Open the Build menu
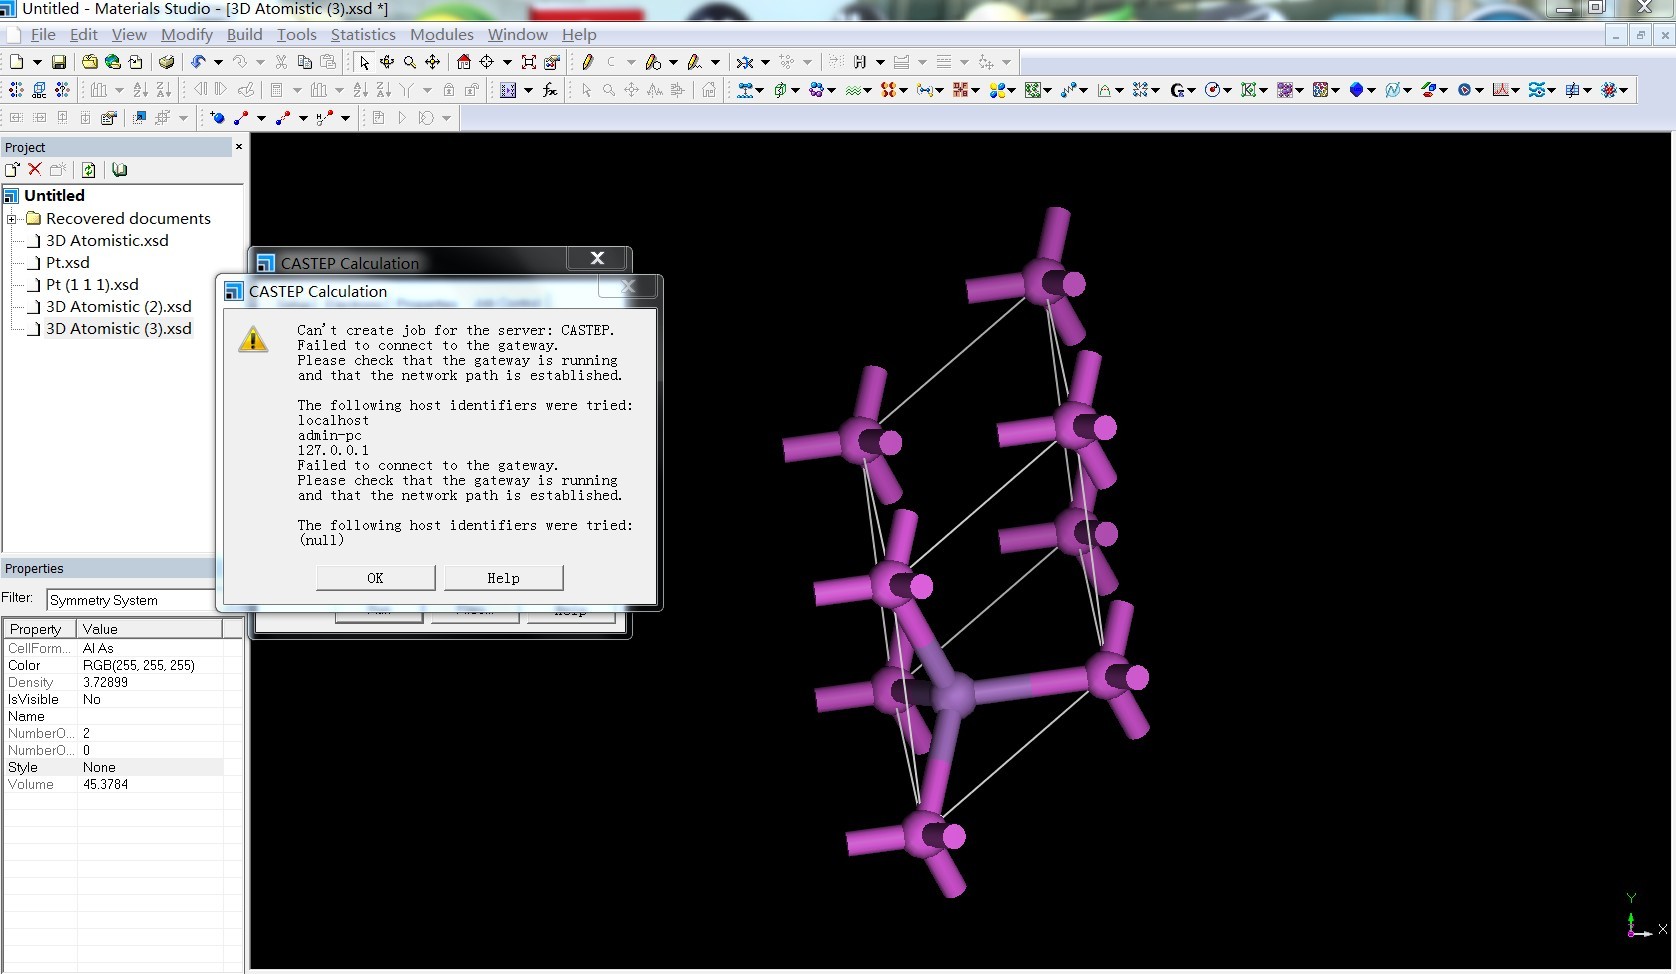The image size is (1676, 974). [x=244, y=34]
